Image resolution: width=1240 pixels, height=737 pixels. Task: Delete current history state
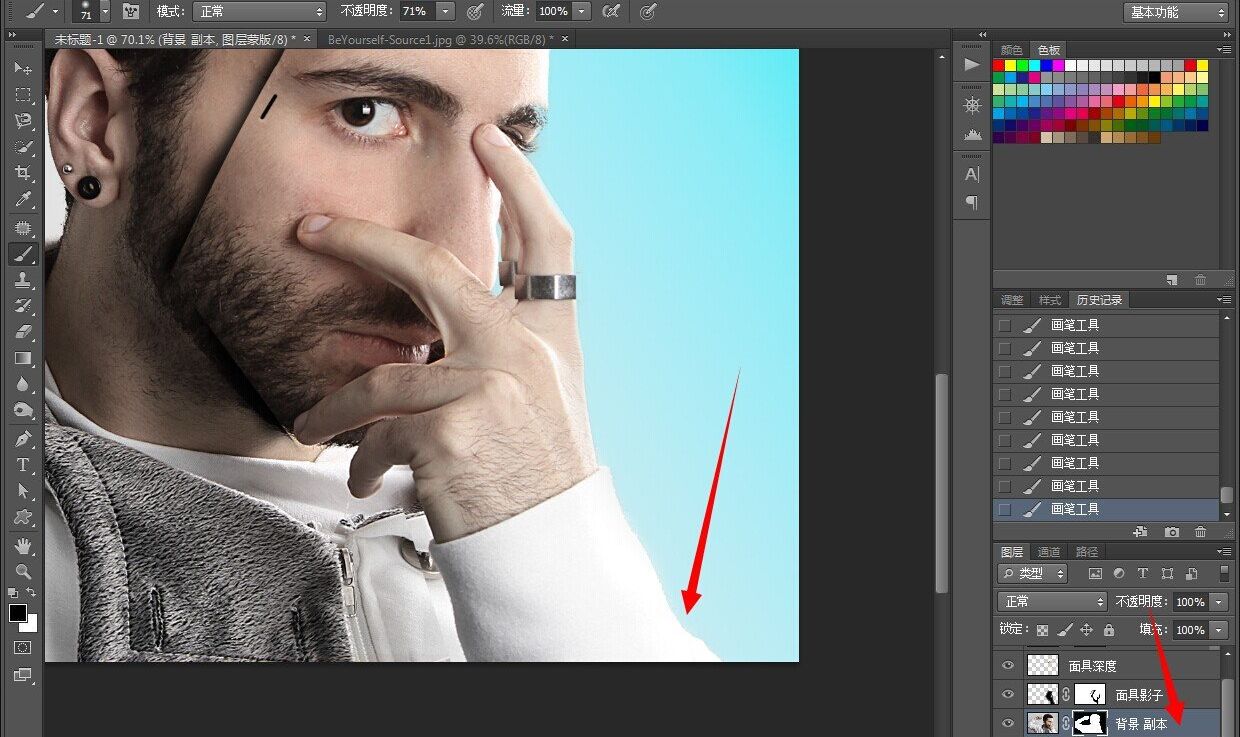click(x=1201, y=532)
